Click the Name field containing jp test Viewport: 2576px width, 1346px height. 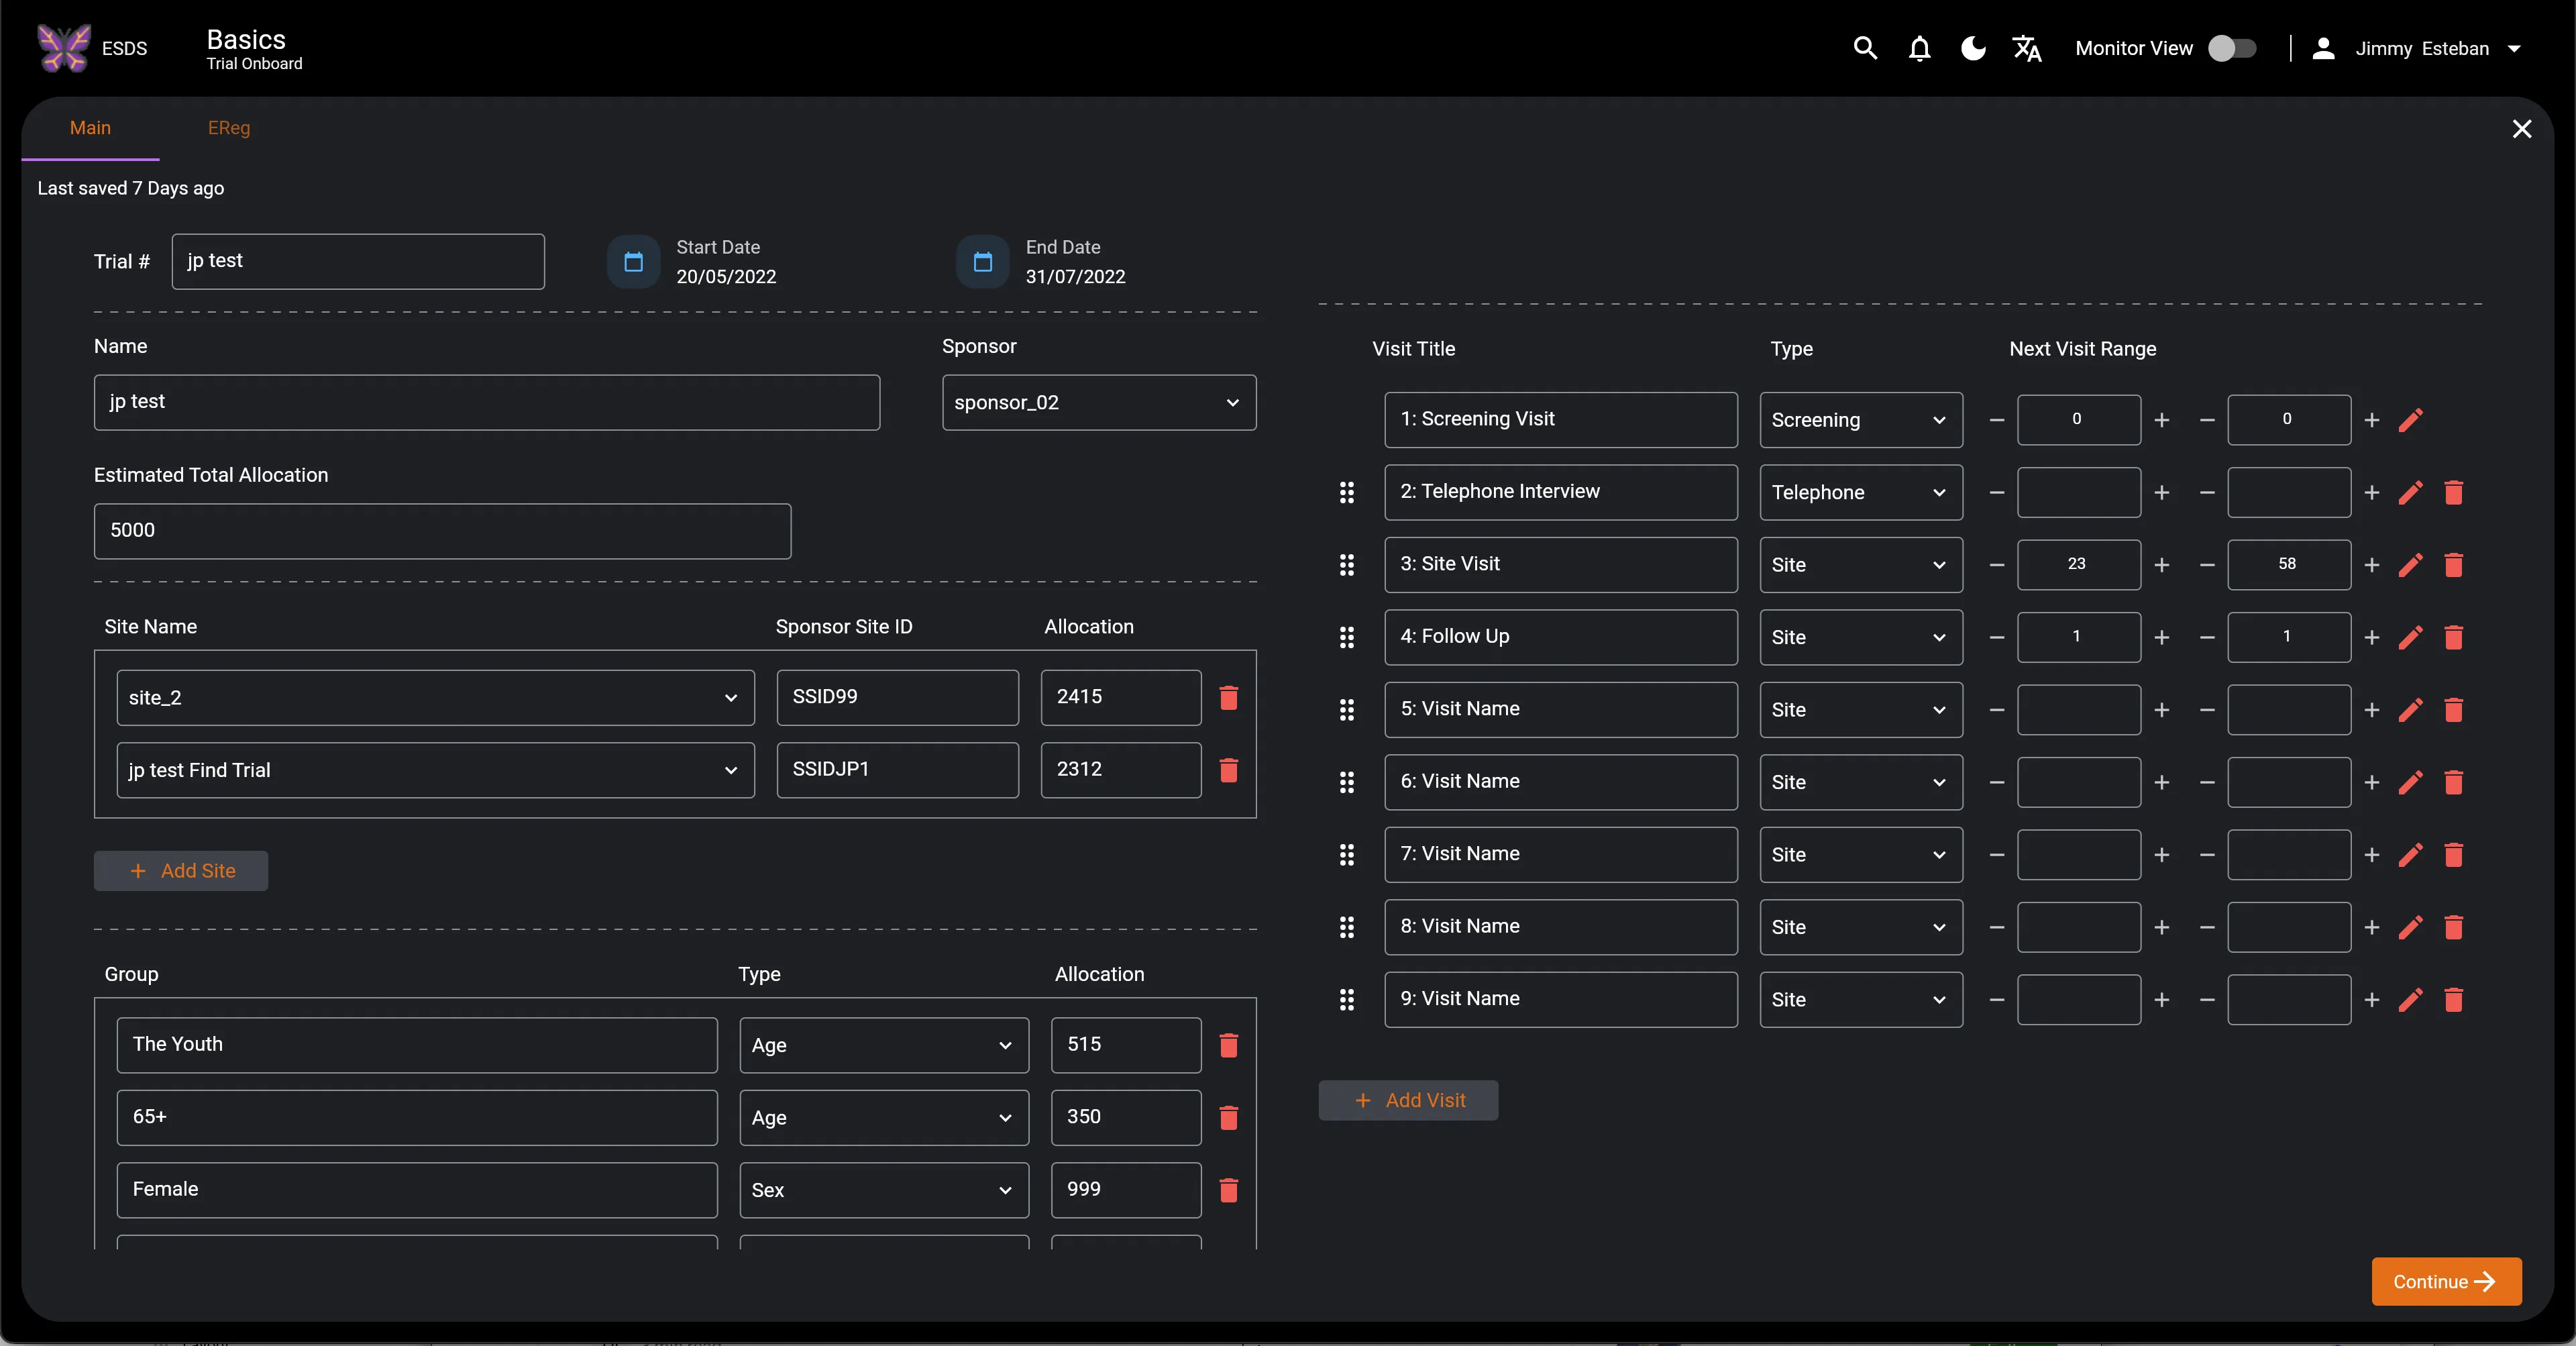(x=487, y=402)
